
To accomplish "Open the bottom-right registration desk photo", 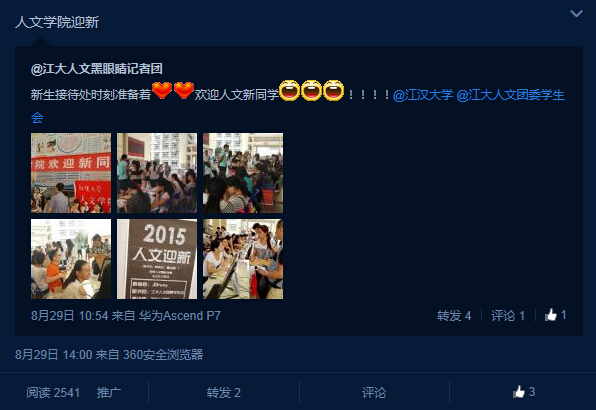I will (243, 259).
